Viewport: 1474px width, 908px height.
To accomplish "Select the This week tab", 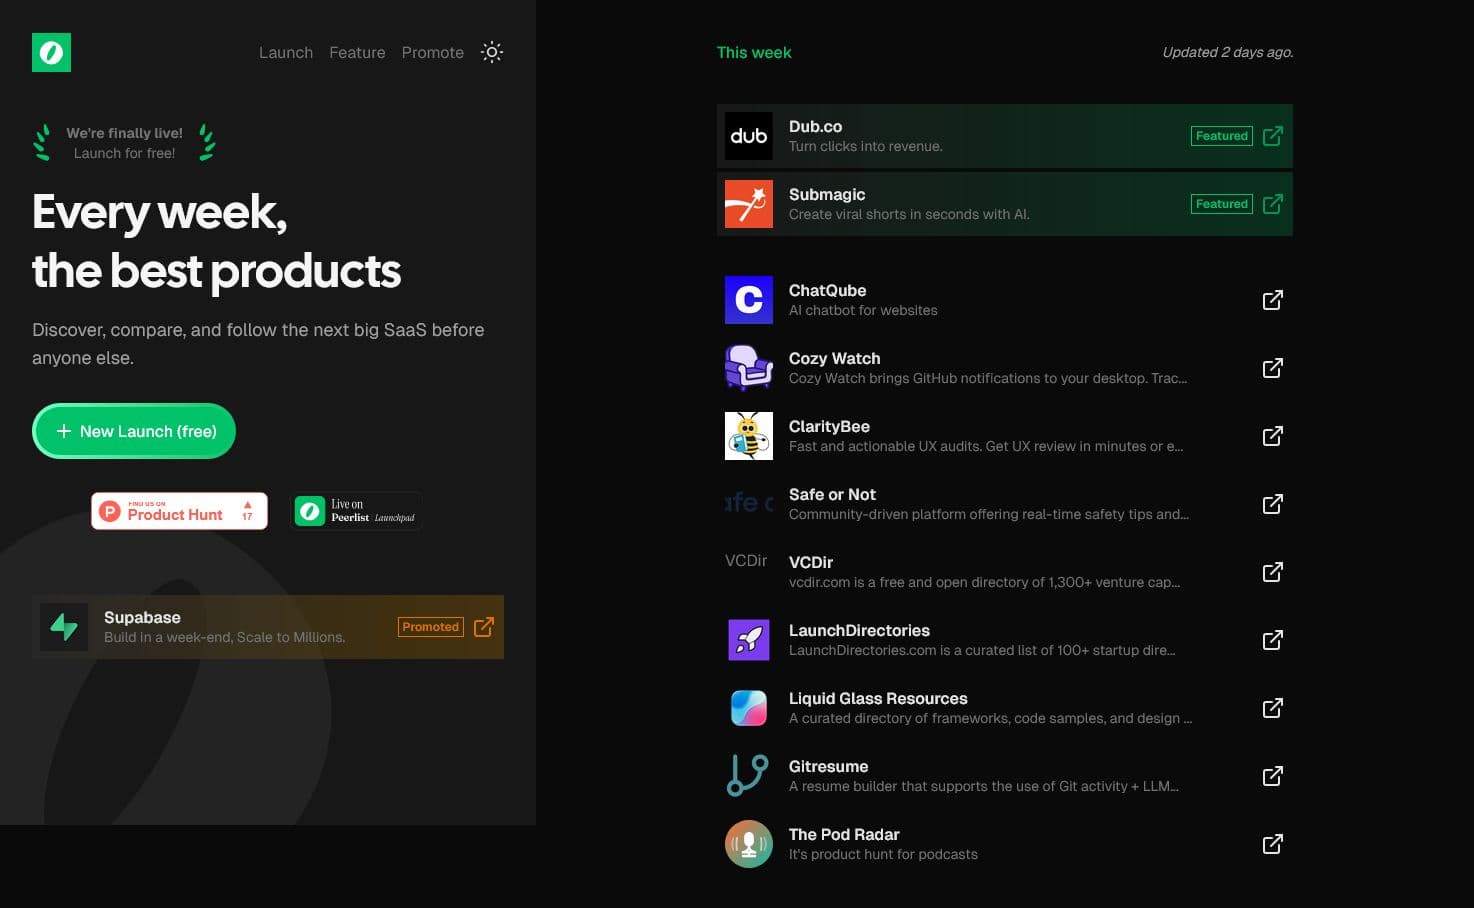I will coord(753,52).
